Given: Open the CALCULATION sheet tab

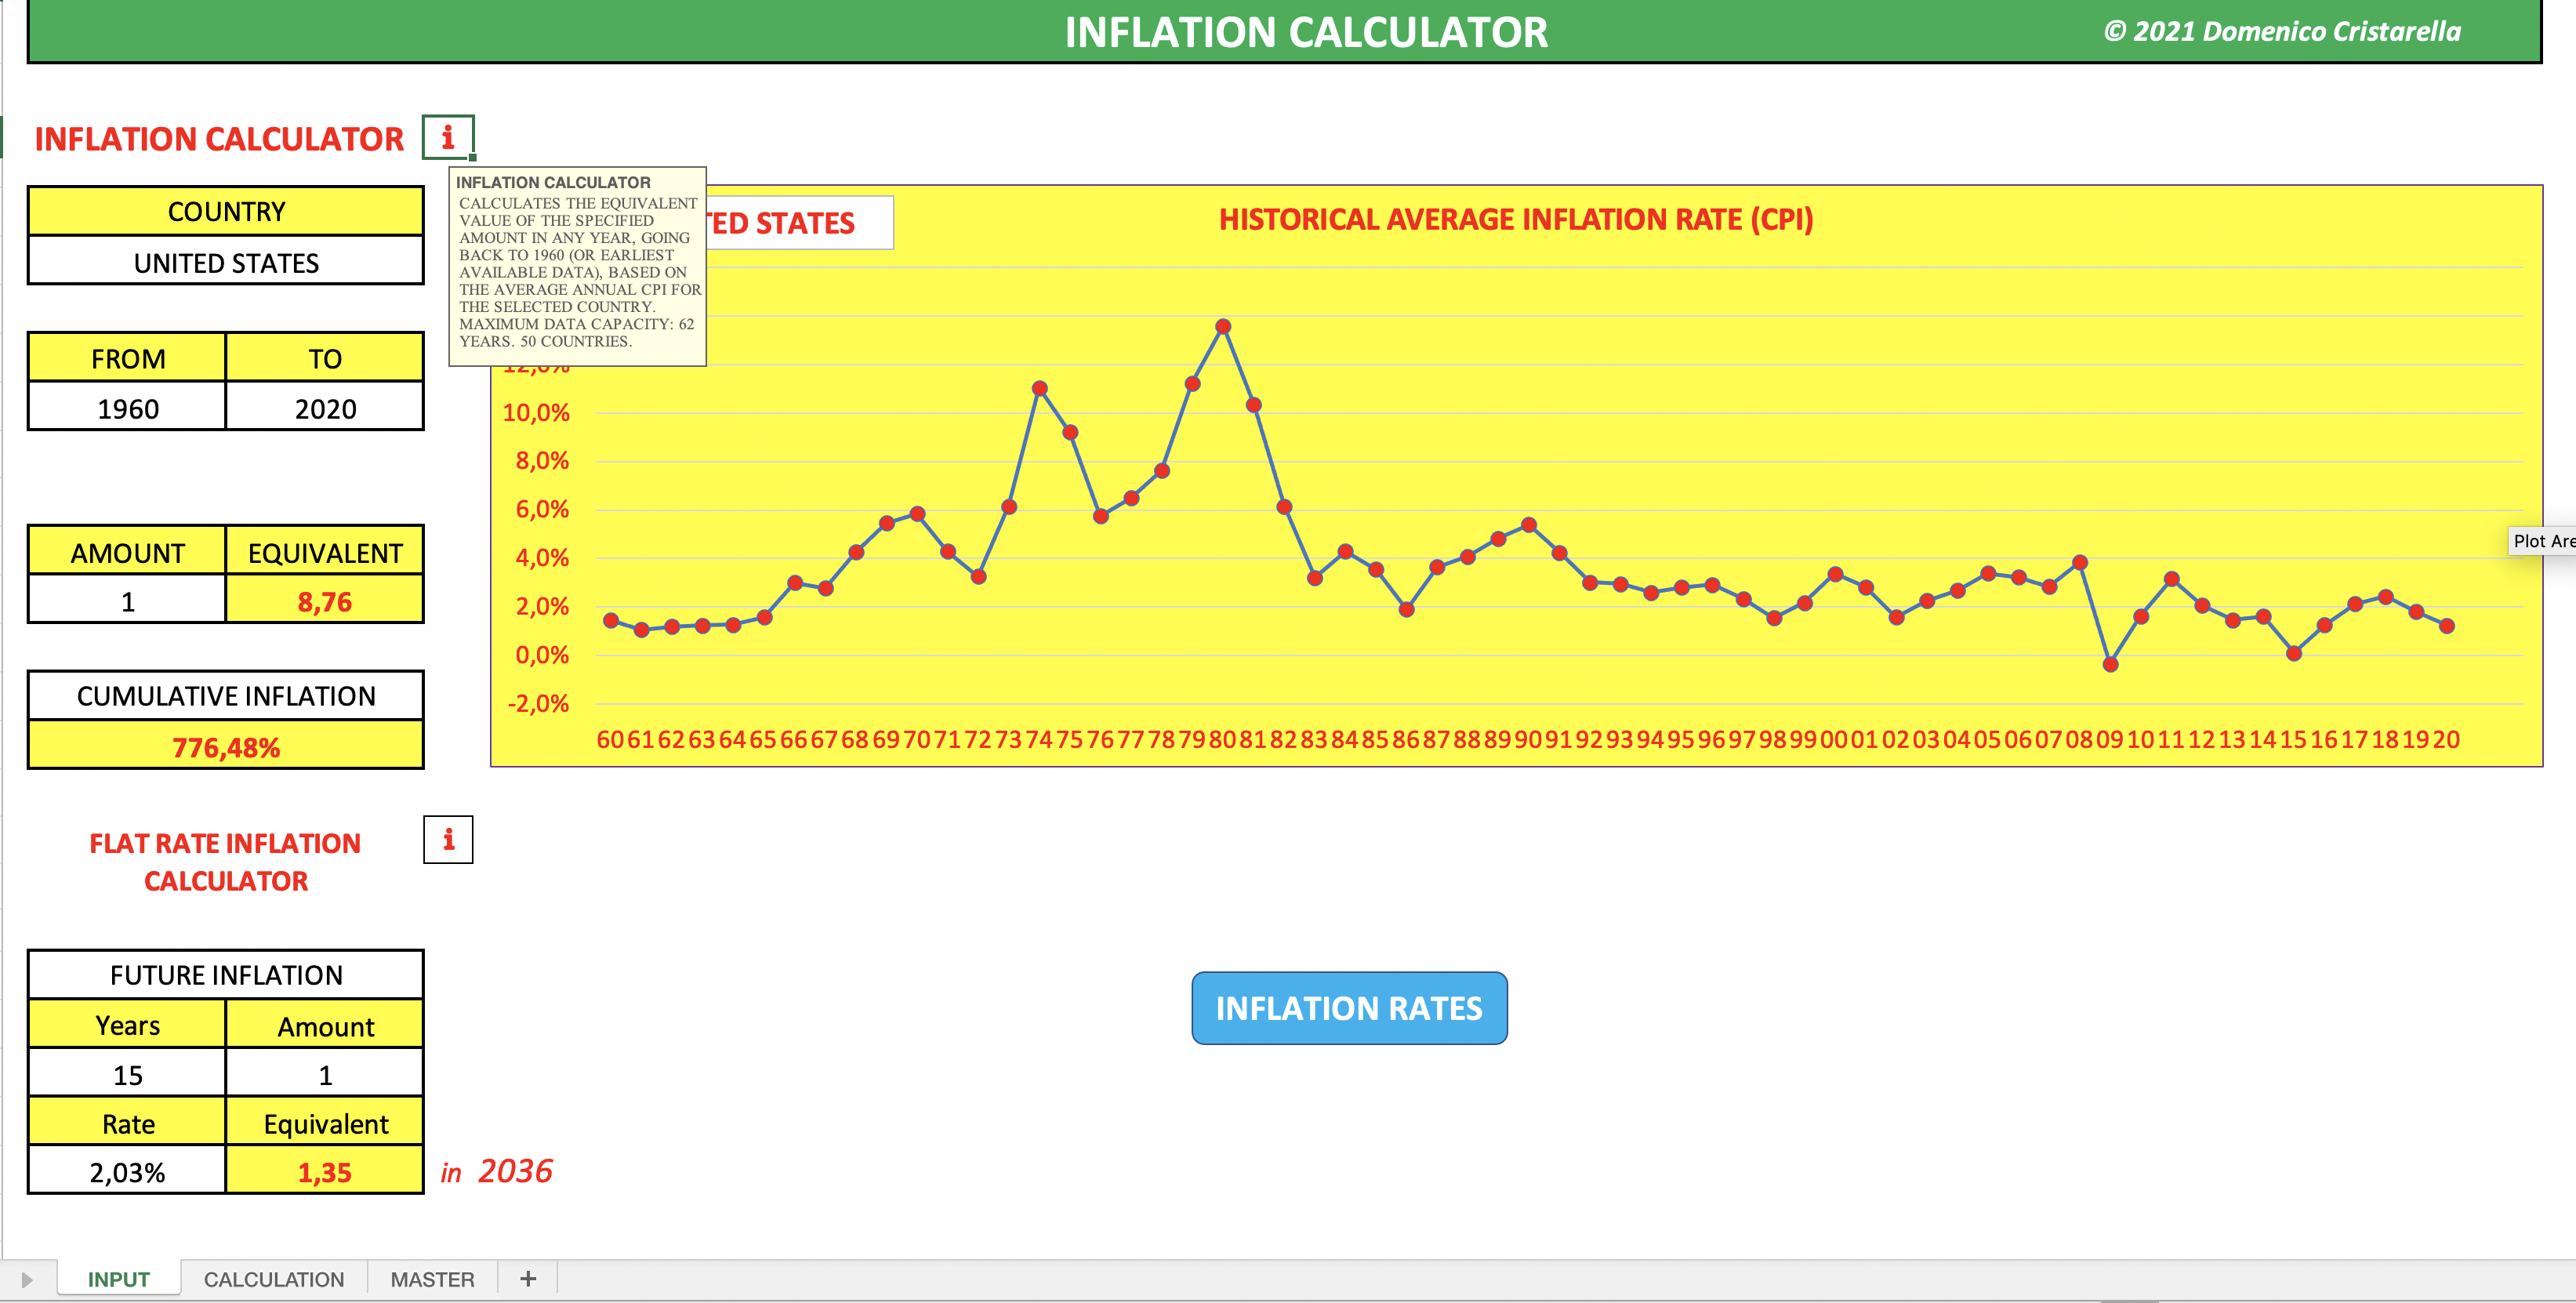Looking at the screenshot, I should click(274, 1279).
